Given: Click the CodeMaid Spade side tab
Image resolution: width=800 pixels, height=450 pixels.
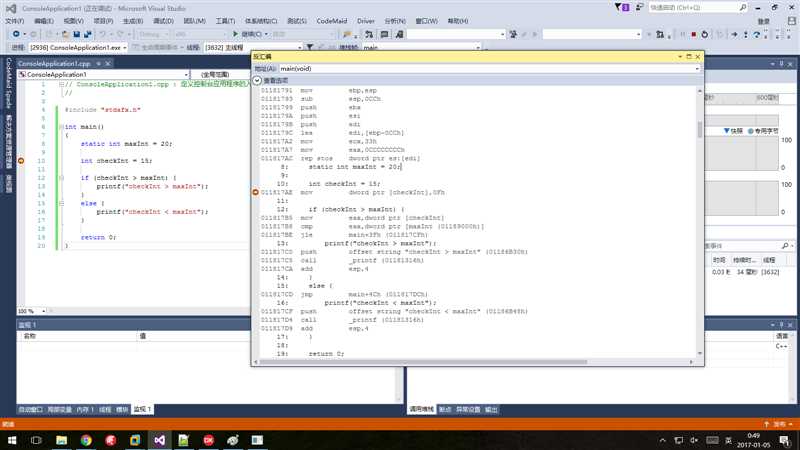Looking at the screenshot, I should click(x=8, y=83).
